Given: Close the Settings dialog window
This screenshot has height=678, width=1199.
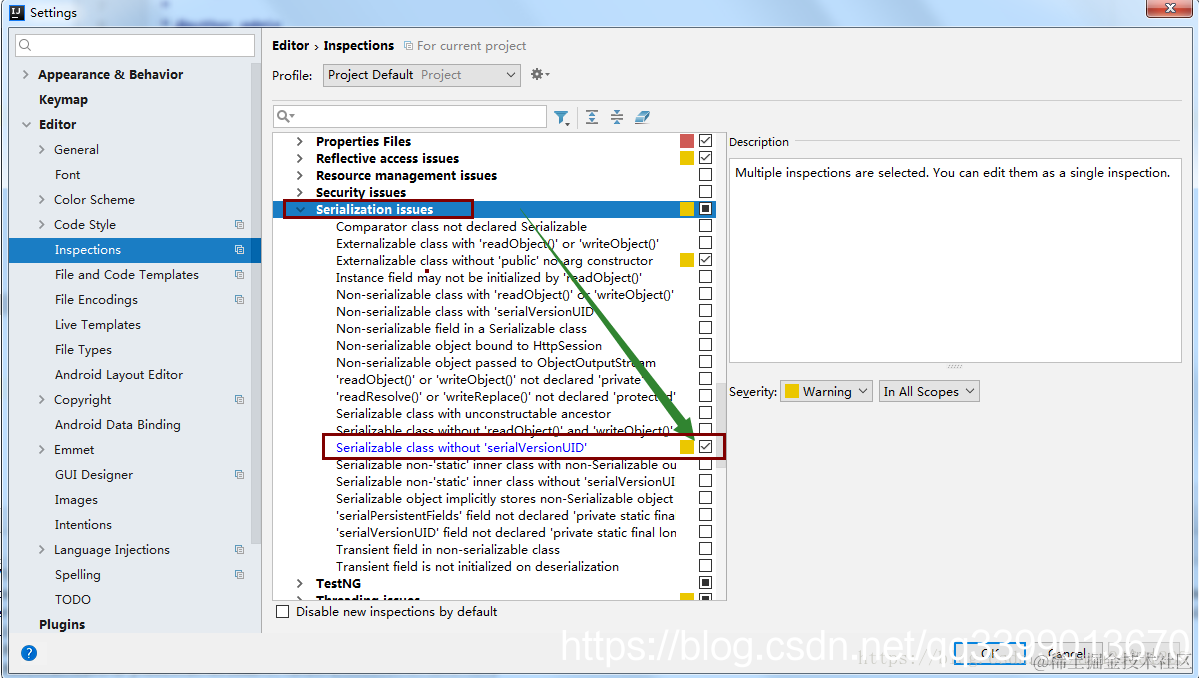Looking at the screenshot, I should click(x=1170, y=8).
